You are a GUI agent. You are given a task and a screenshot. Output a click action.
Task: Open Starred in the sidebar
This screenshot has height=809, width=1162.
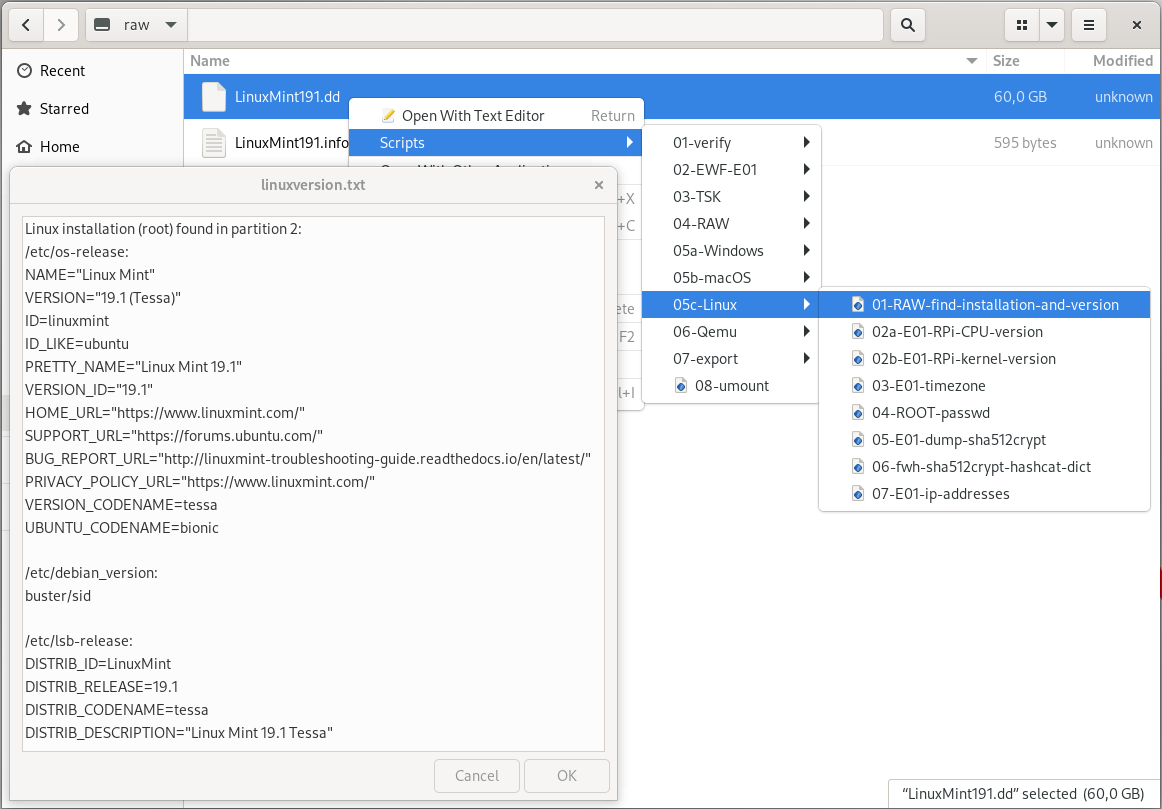pyautogui.click(x=64, y=109)
